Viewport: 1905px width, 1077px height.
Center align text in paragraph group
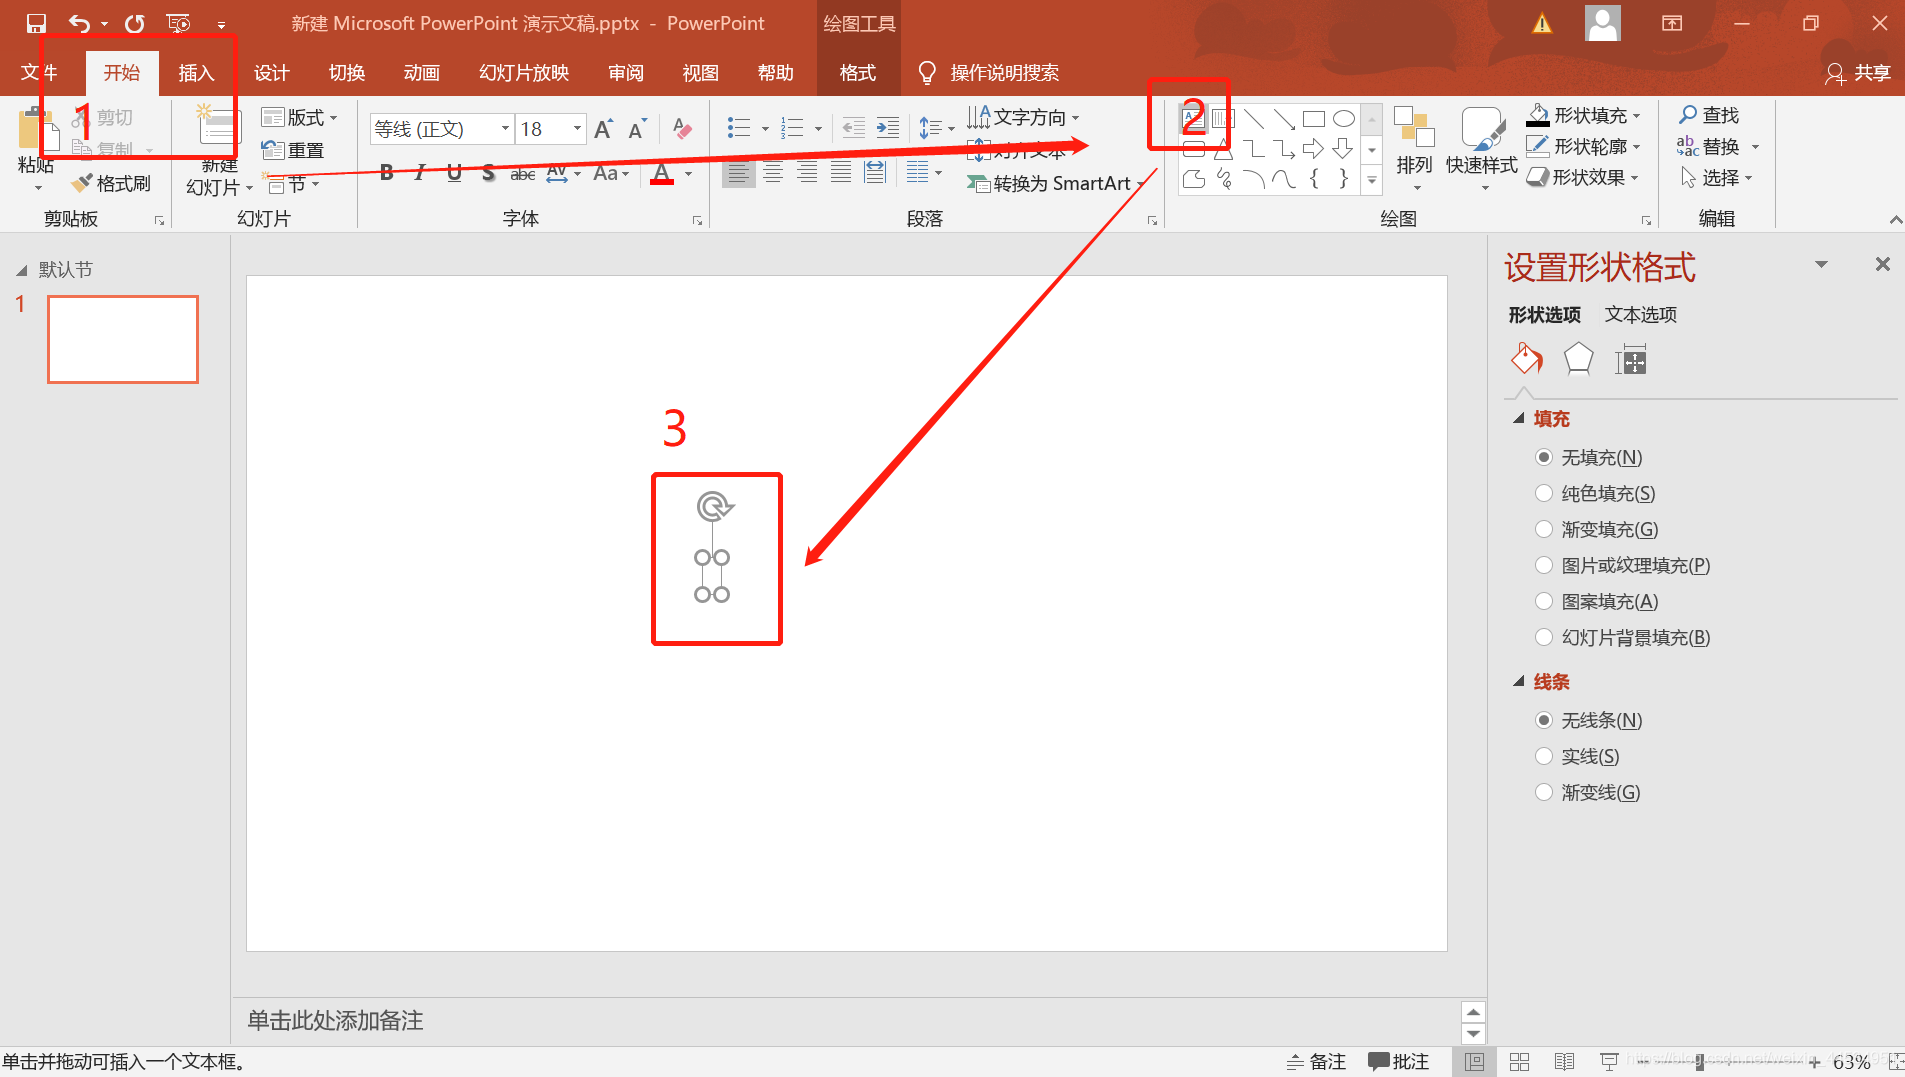tap(773, 173)
